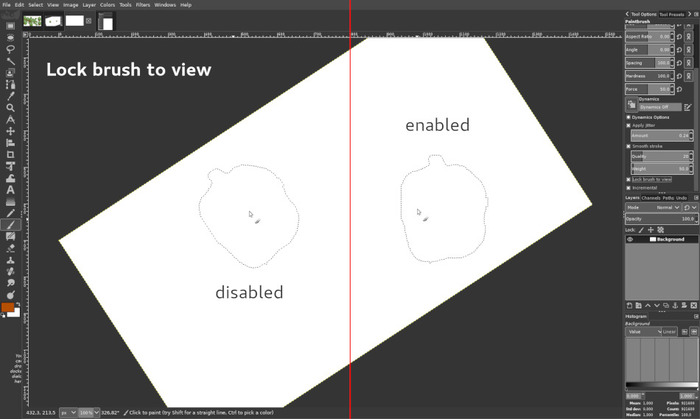Toggle Incremental checkbox
The image size is (700, 419).
coord(629,188)
